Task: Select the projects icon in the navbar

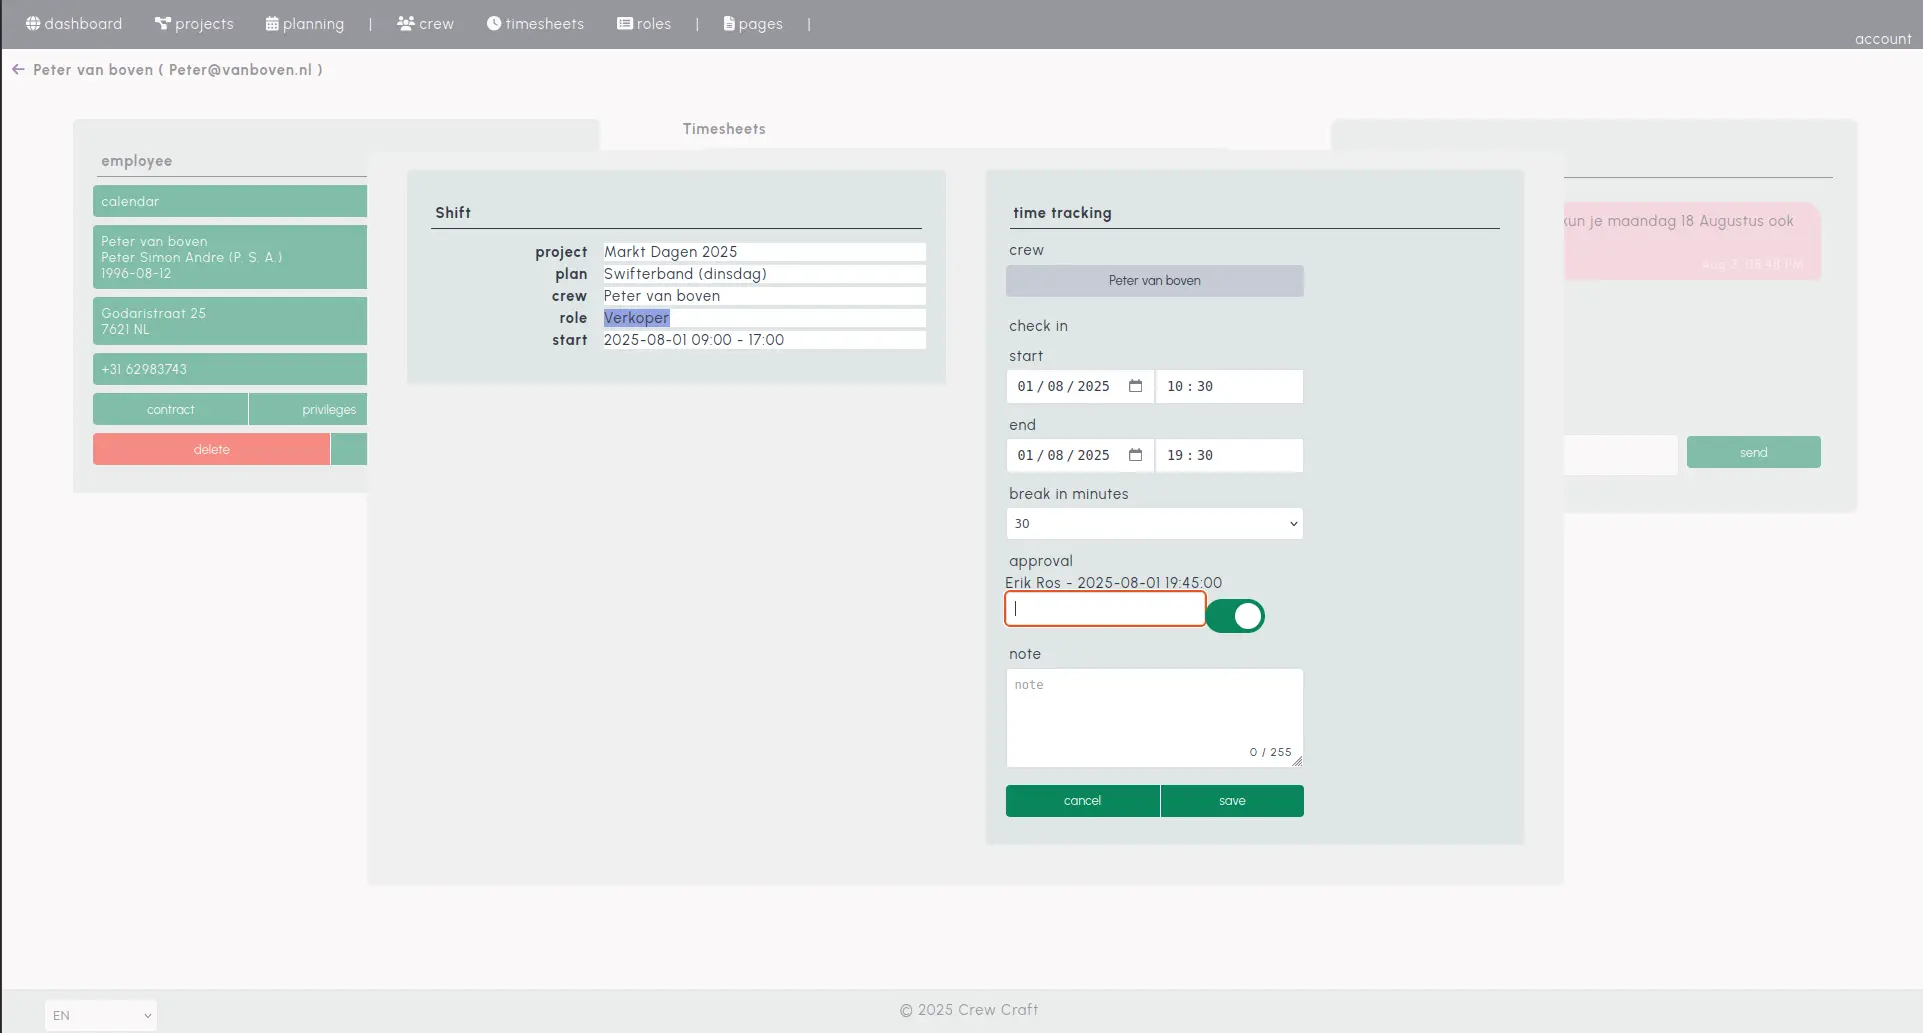Action: point(161,23)
